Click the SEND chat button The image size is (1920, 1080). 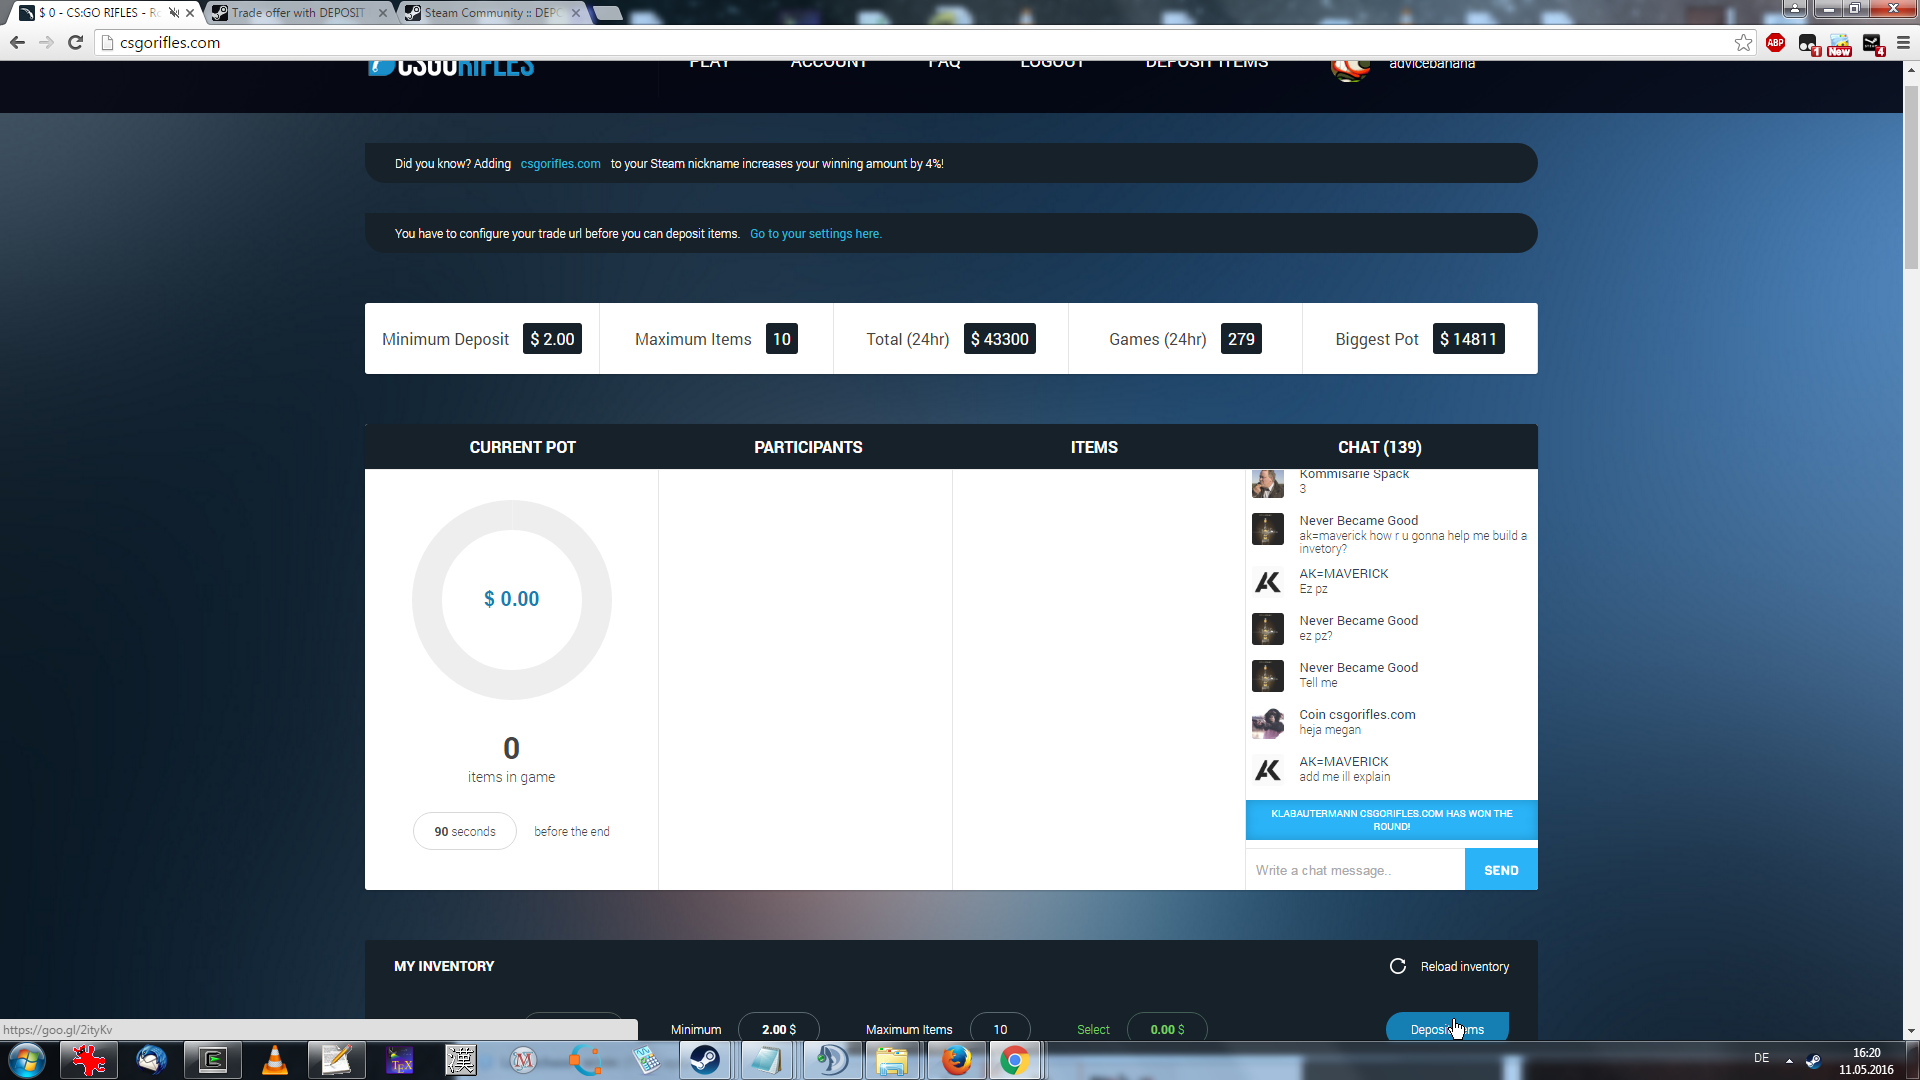coord(1500,870)
